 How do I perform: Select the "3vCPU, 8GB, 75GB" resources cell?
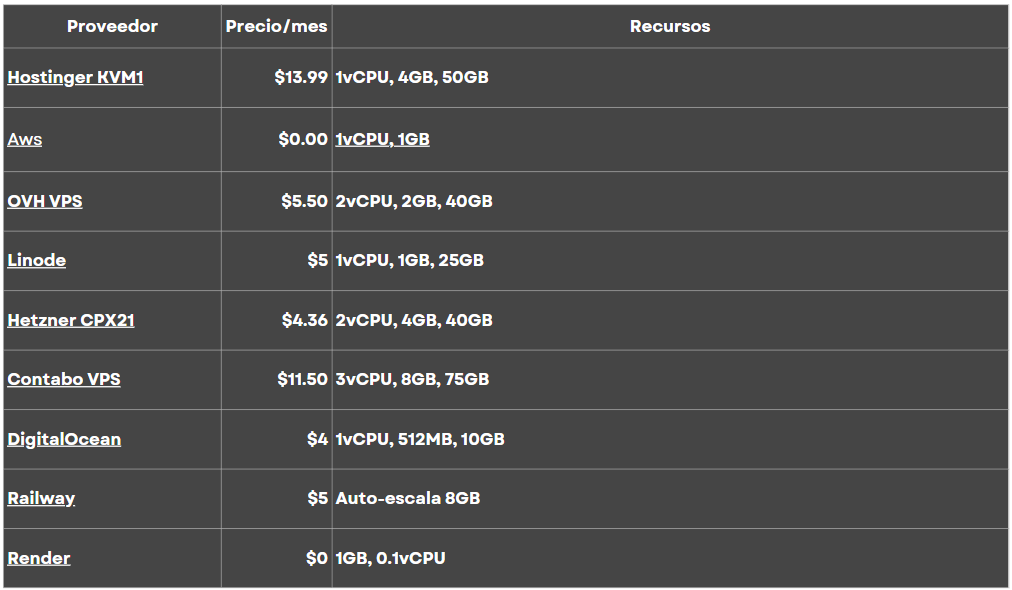pos(412,379)
